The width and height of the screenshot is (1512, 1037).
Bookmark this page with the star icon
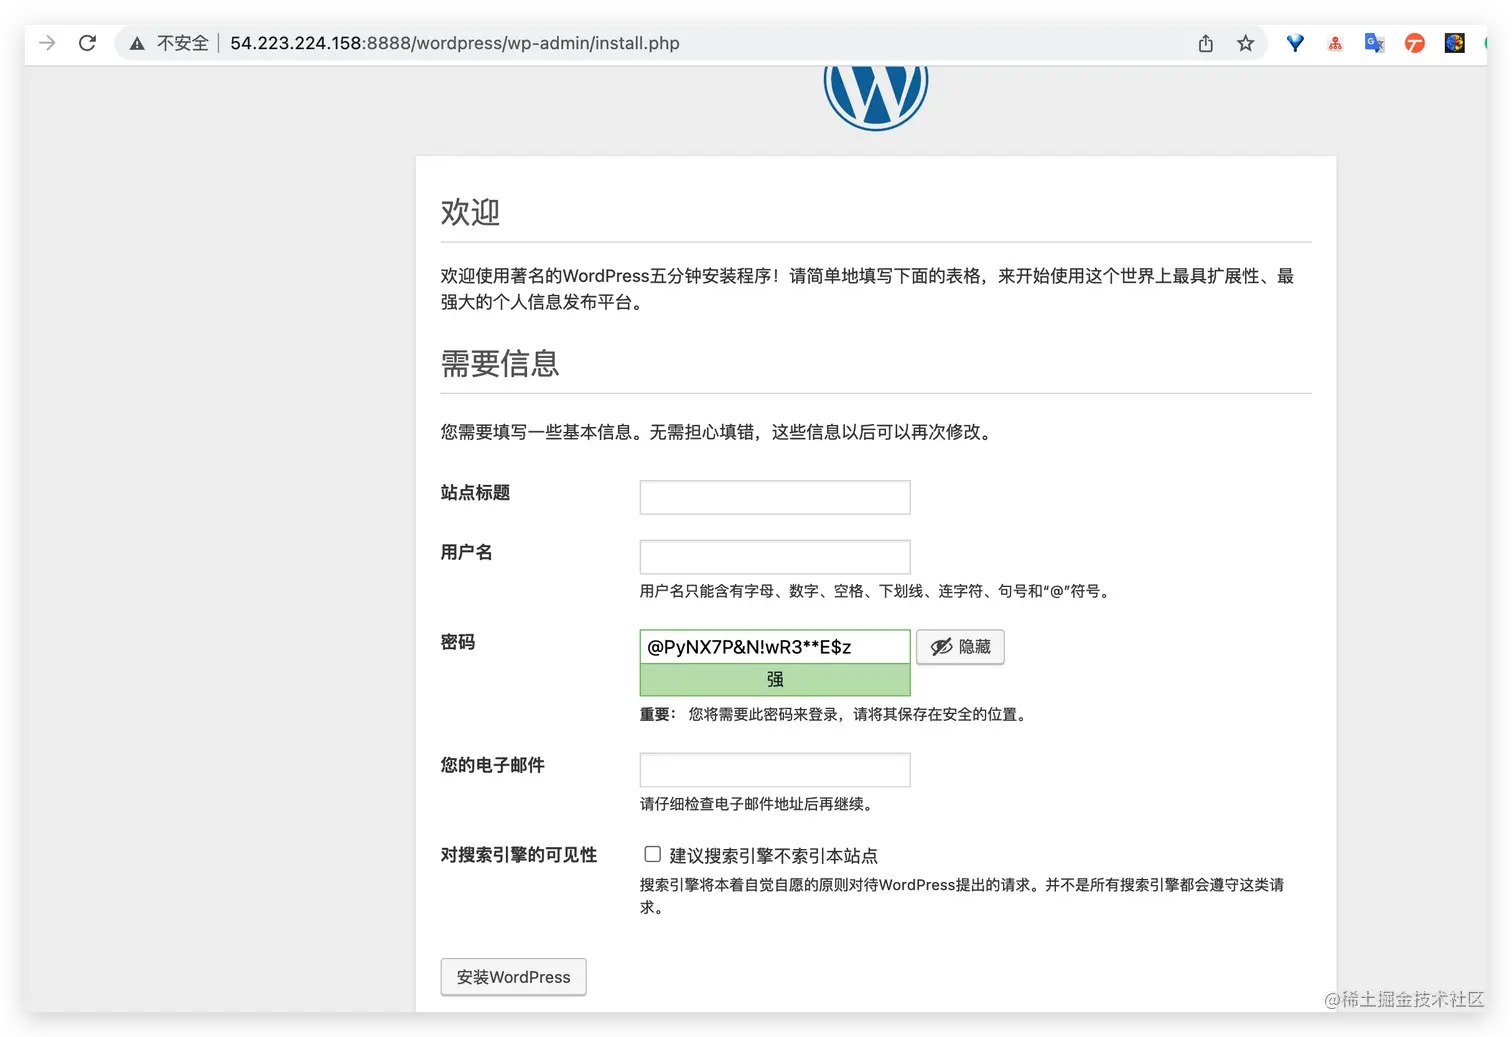1245,43
